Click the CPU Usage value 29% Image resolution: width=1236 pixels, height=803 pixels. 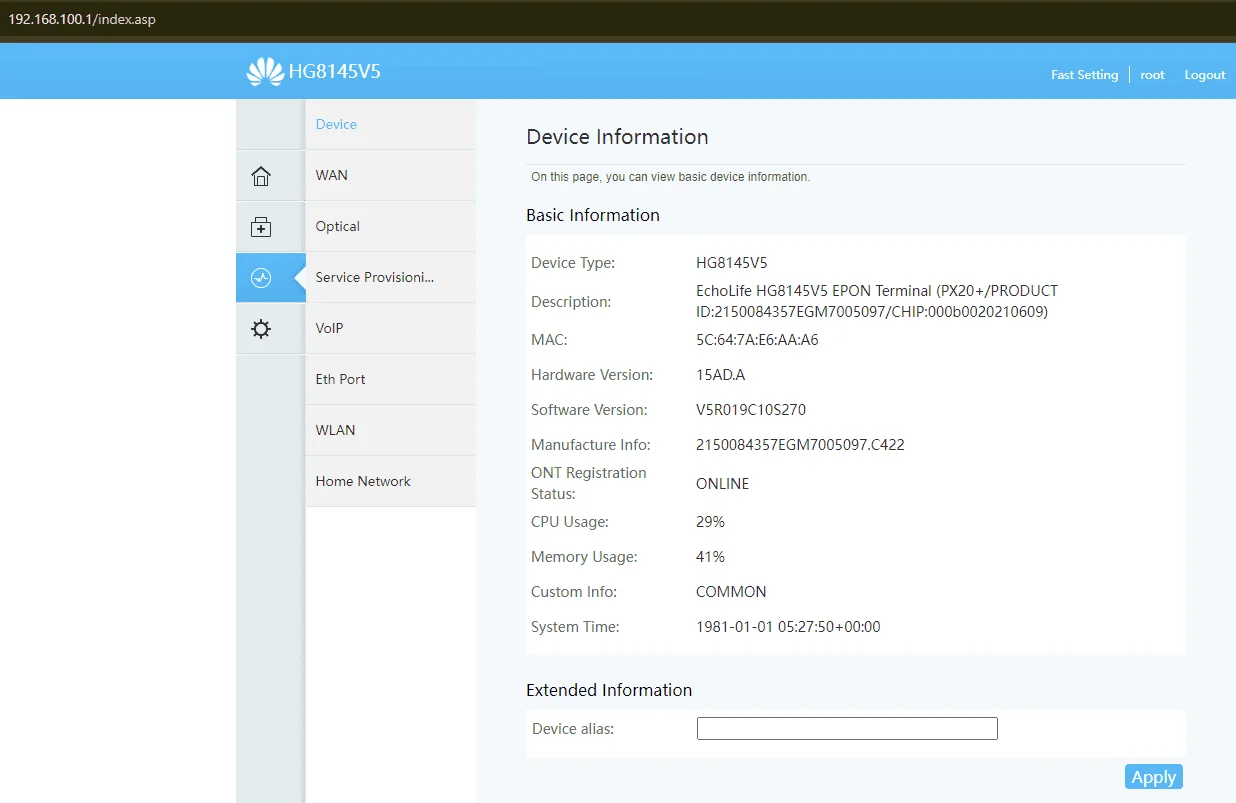710,522
